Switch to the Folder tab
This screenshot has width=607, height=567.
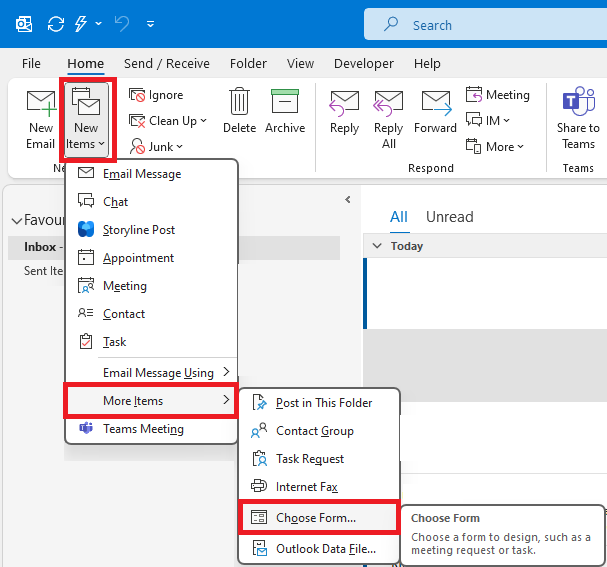248,63
